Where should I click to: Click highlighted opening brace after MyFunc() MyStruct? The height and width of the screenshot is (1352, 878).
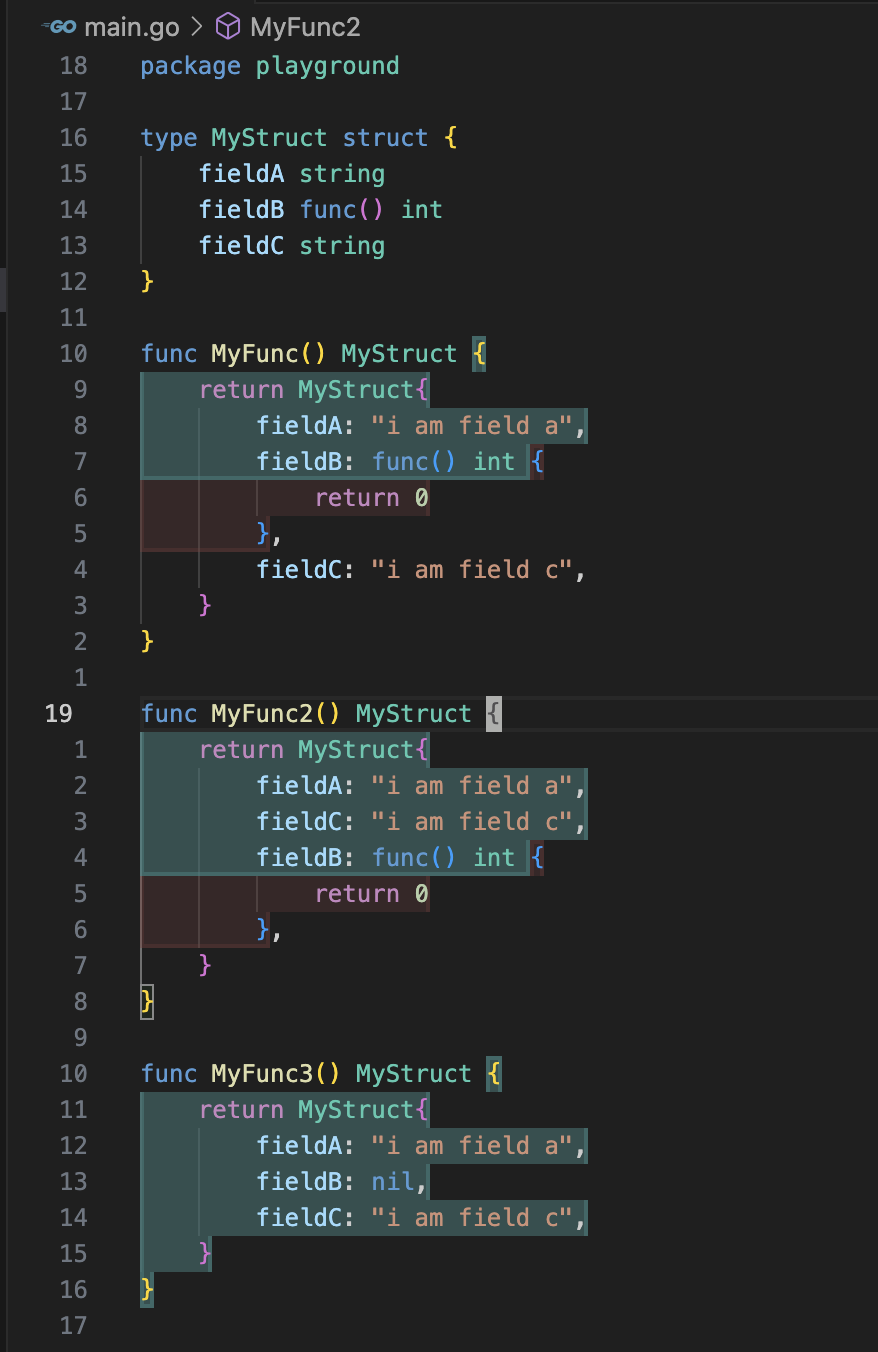pyautogui.click(x=479, y=354)
